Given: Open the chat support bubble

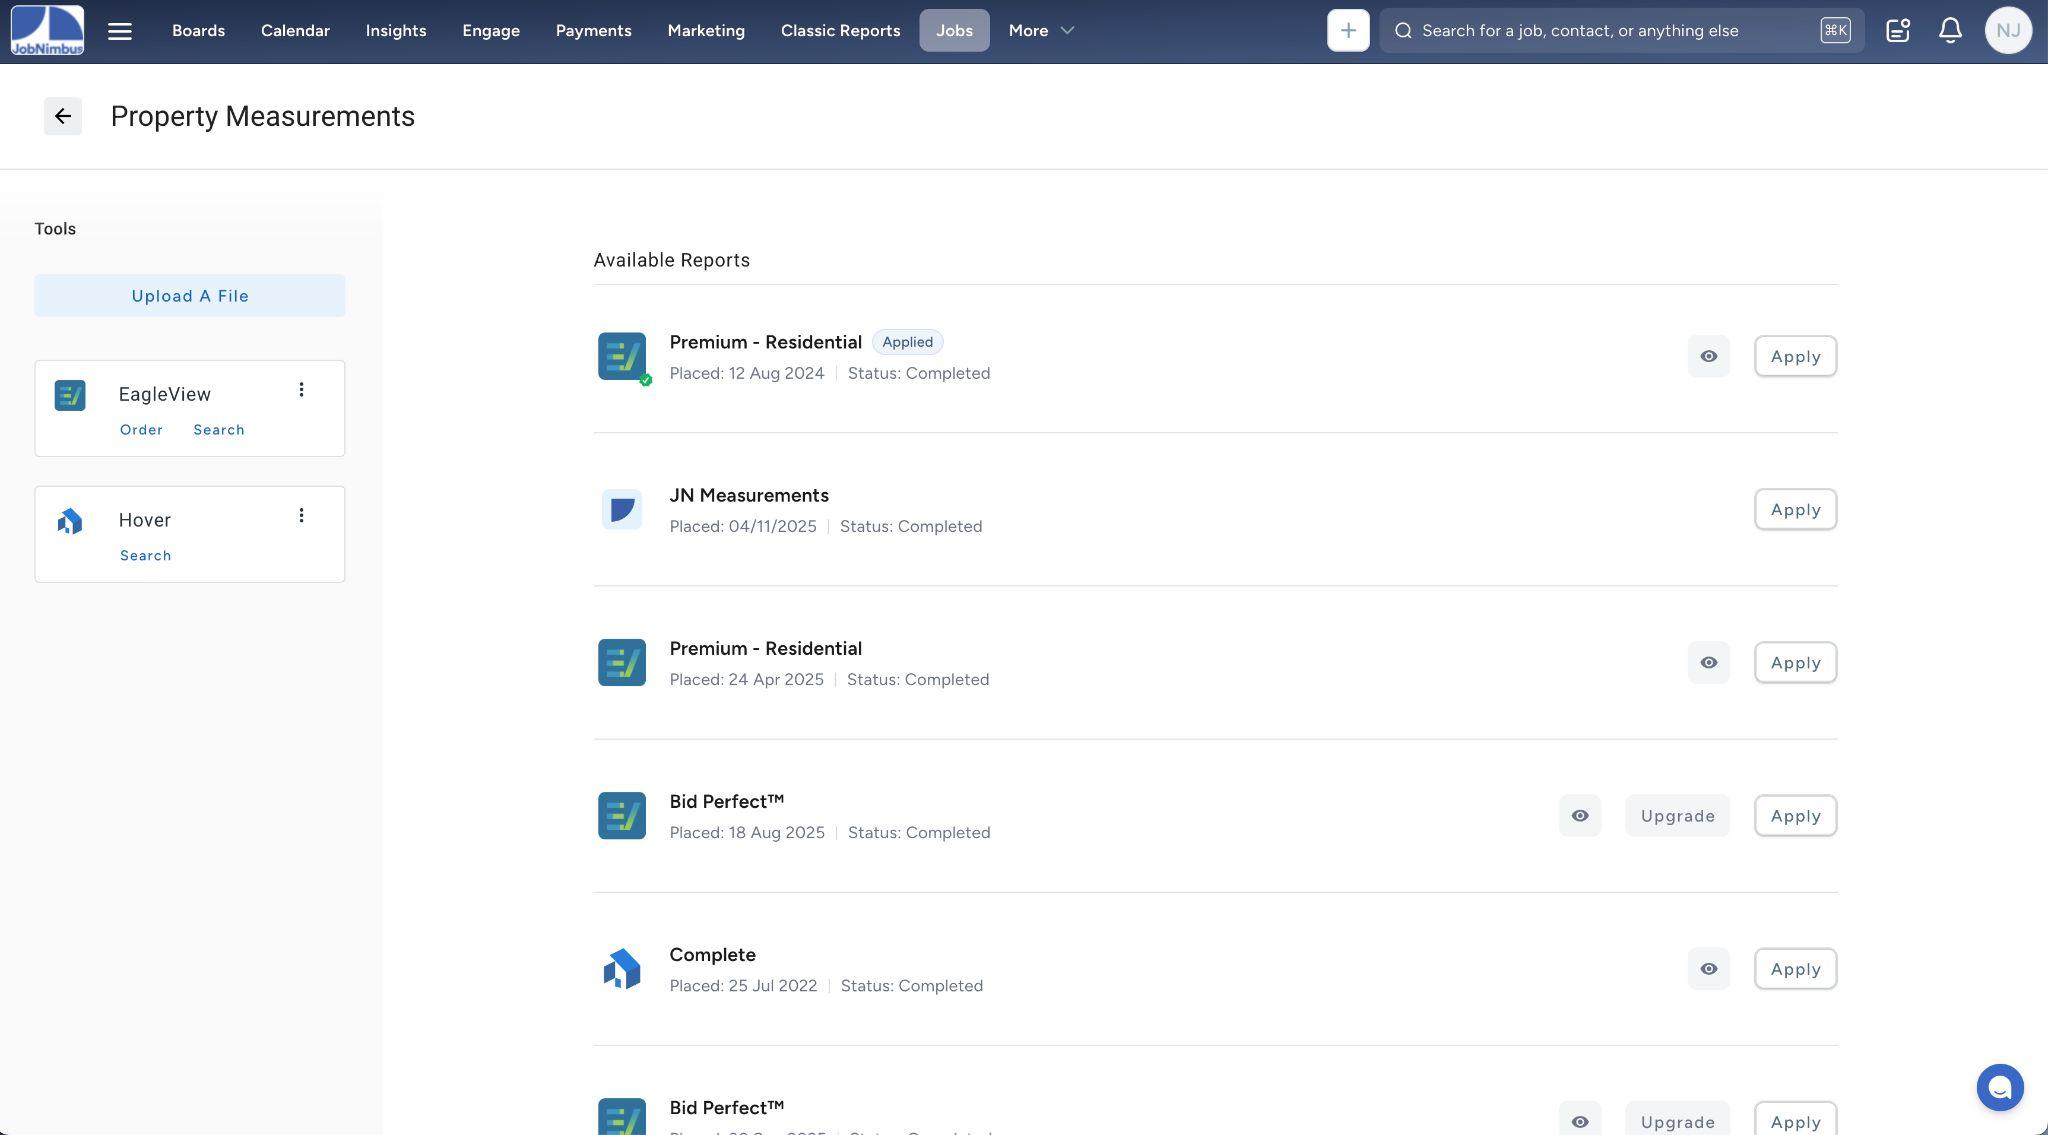Looking at the screenshot, I should 1999,1087.
